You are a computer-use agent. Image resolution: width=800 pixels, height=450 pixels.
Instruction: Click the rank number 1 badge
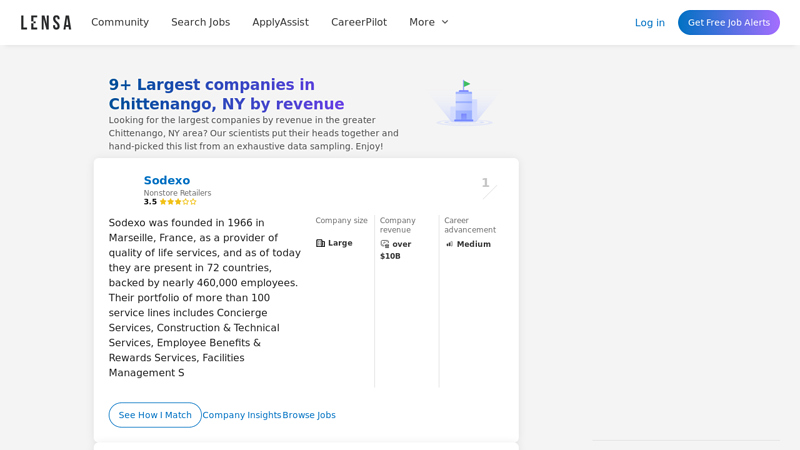(486, 183)
